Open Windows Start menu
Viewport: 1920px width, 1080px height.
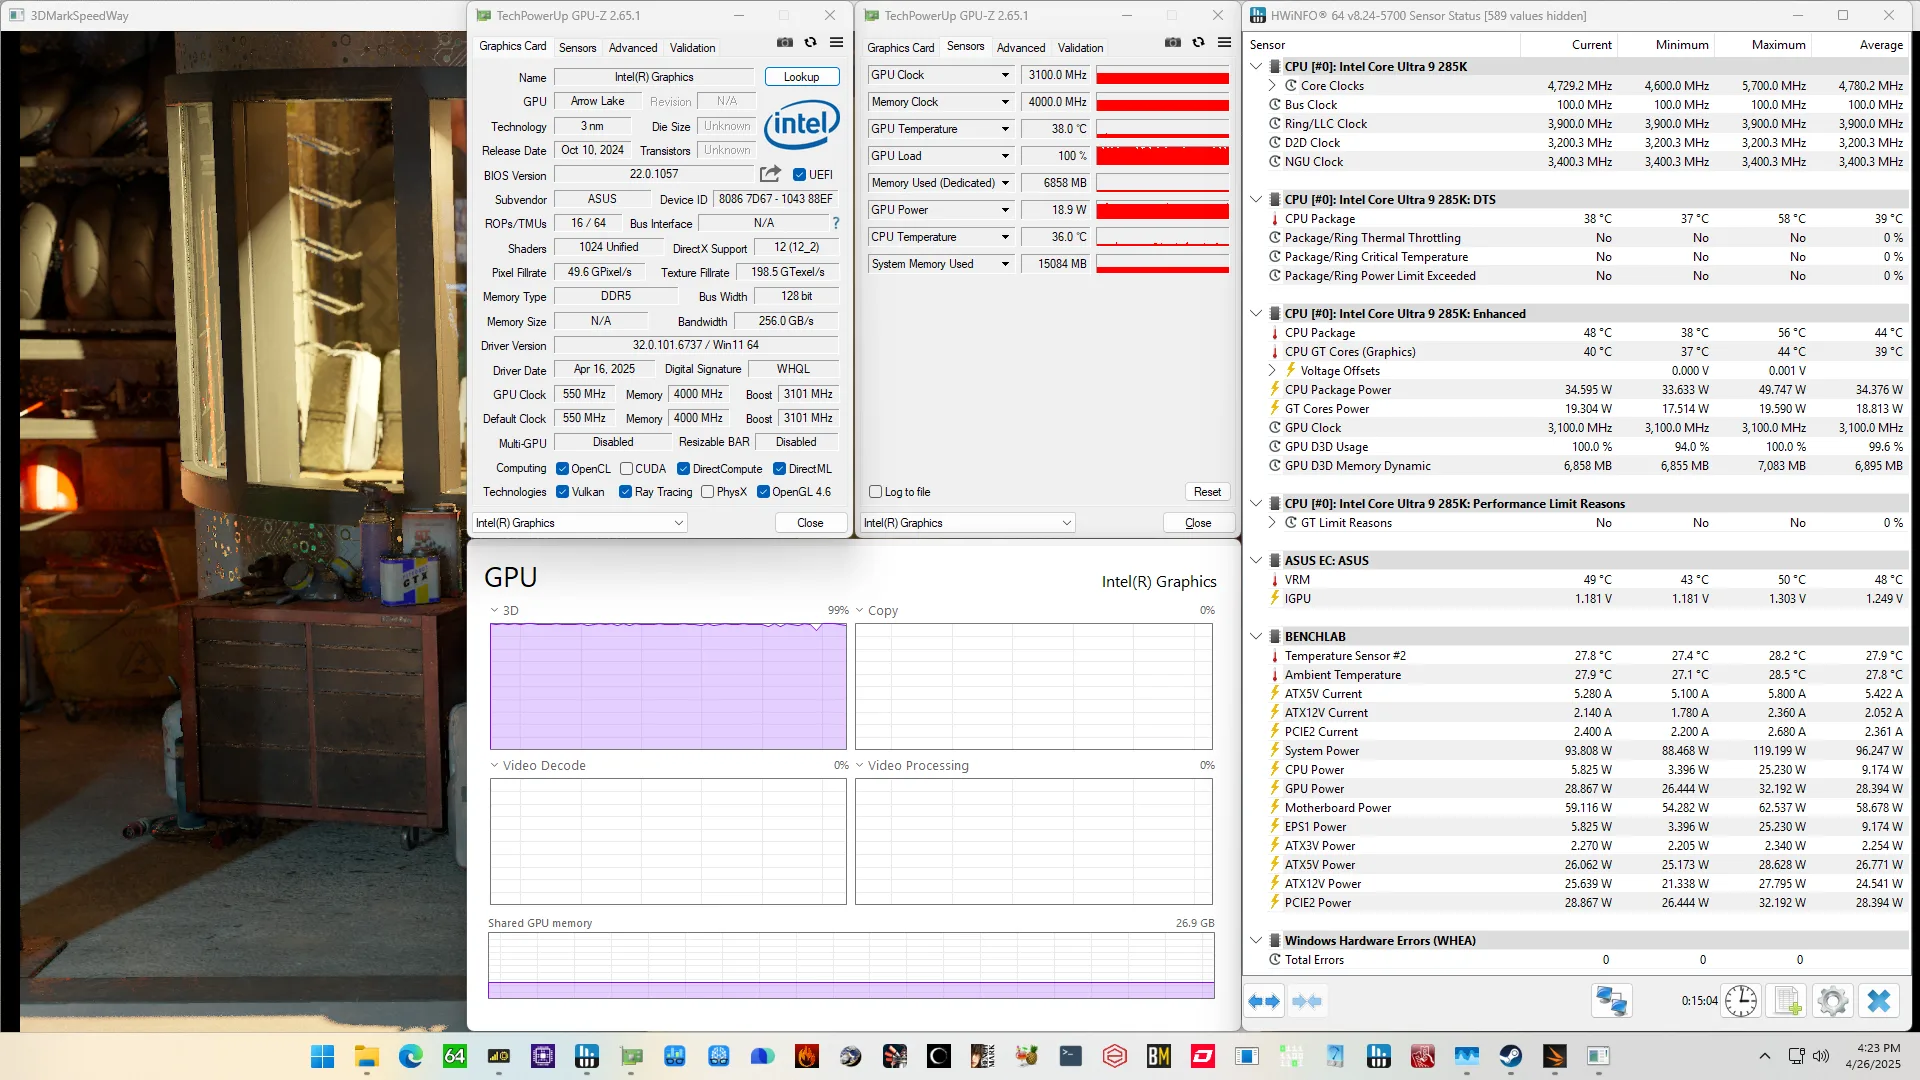322,1056
